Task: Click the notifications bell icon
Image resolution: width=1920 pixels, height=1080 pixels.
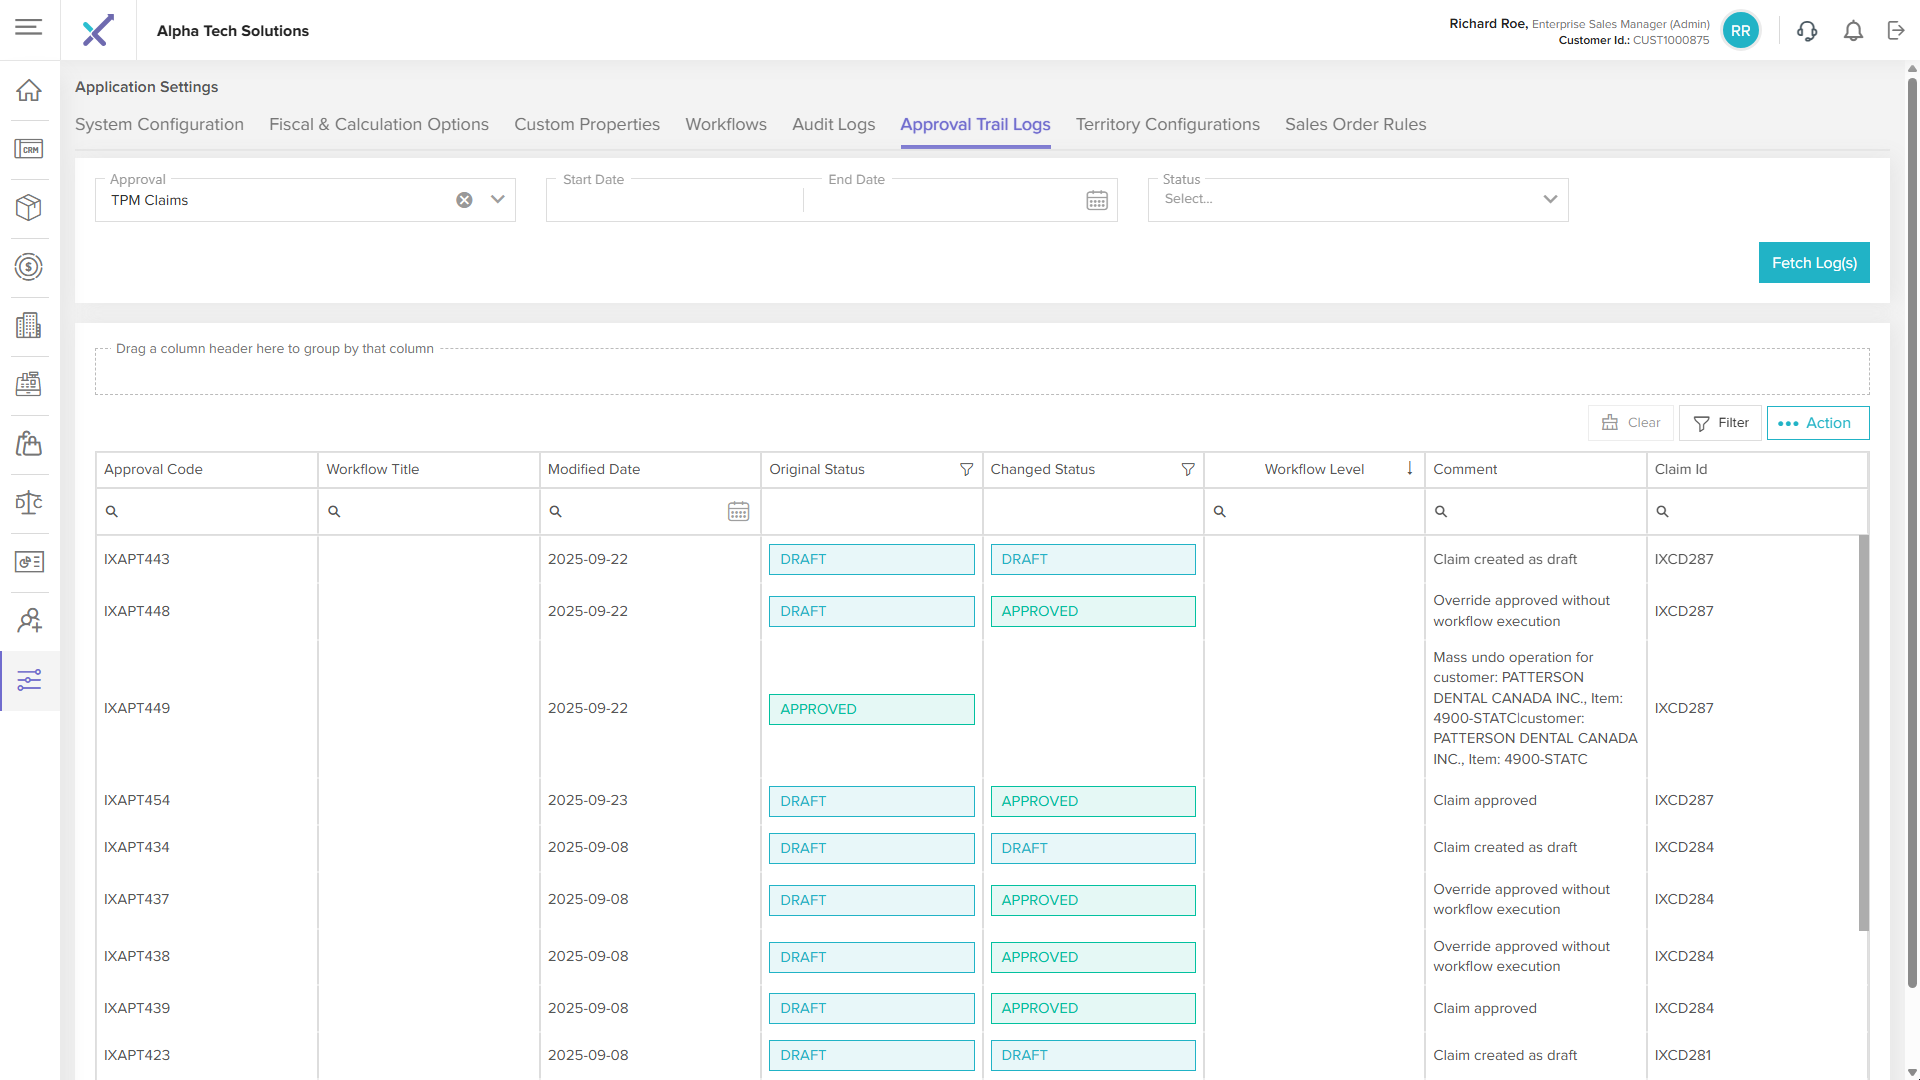Action: (1853, 31)
